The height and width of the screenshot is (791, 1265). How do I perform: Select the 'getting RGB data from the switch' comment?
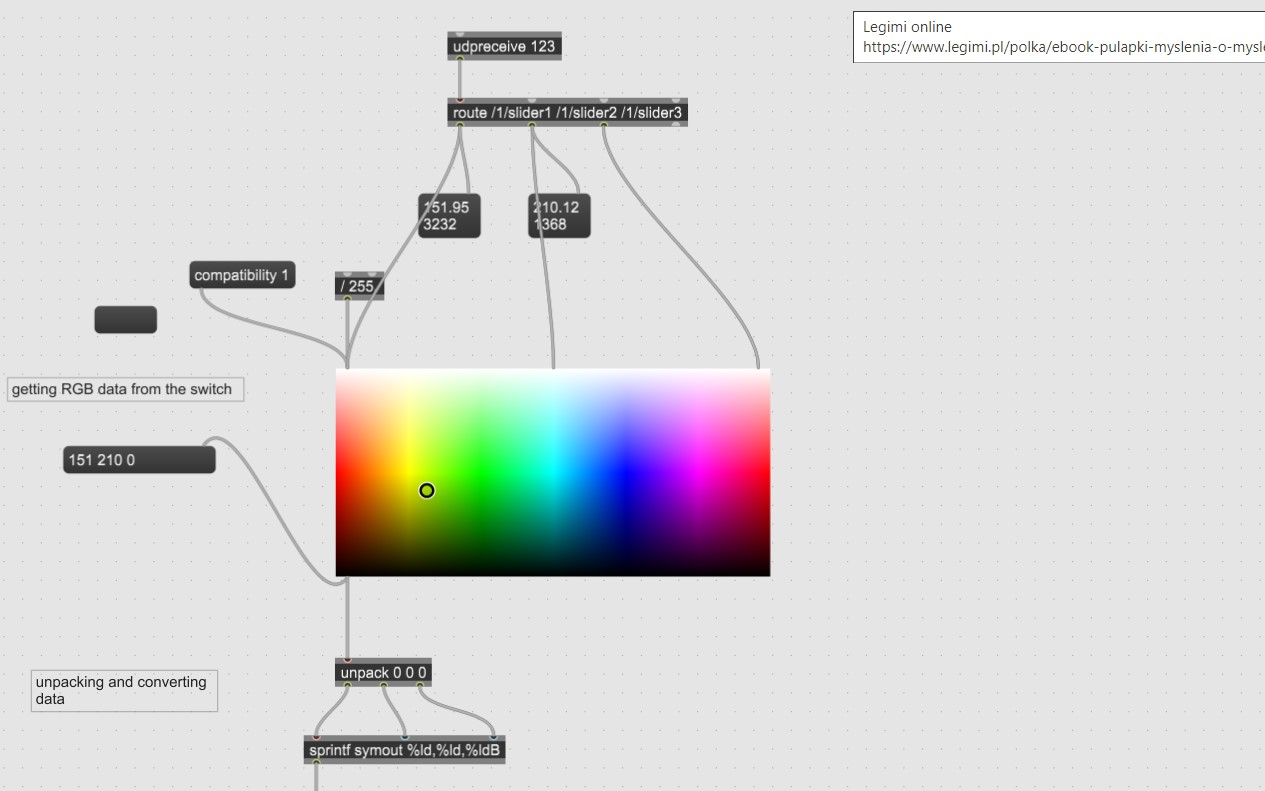125,389
